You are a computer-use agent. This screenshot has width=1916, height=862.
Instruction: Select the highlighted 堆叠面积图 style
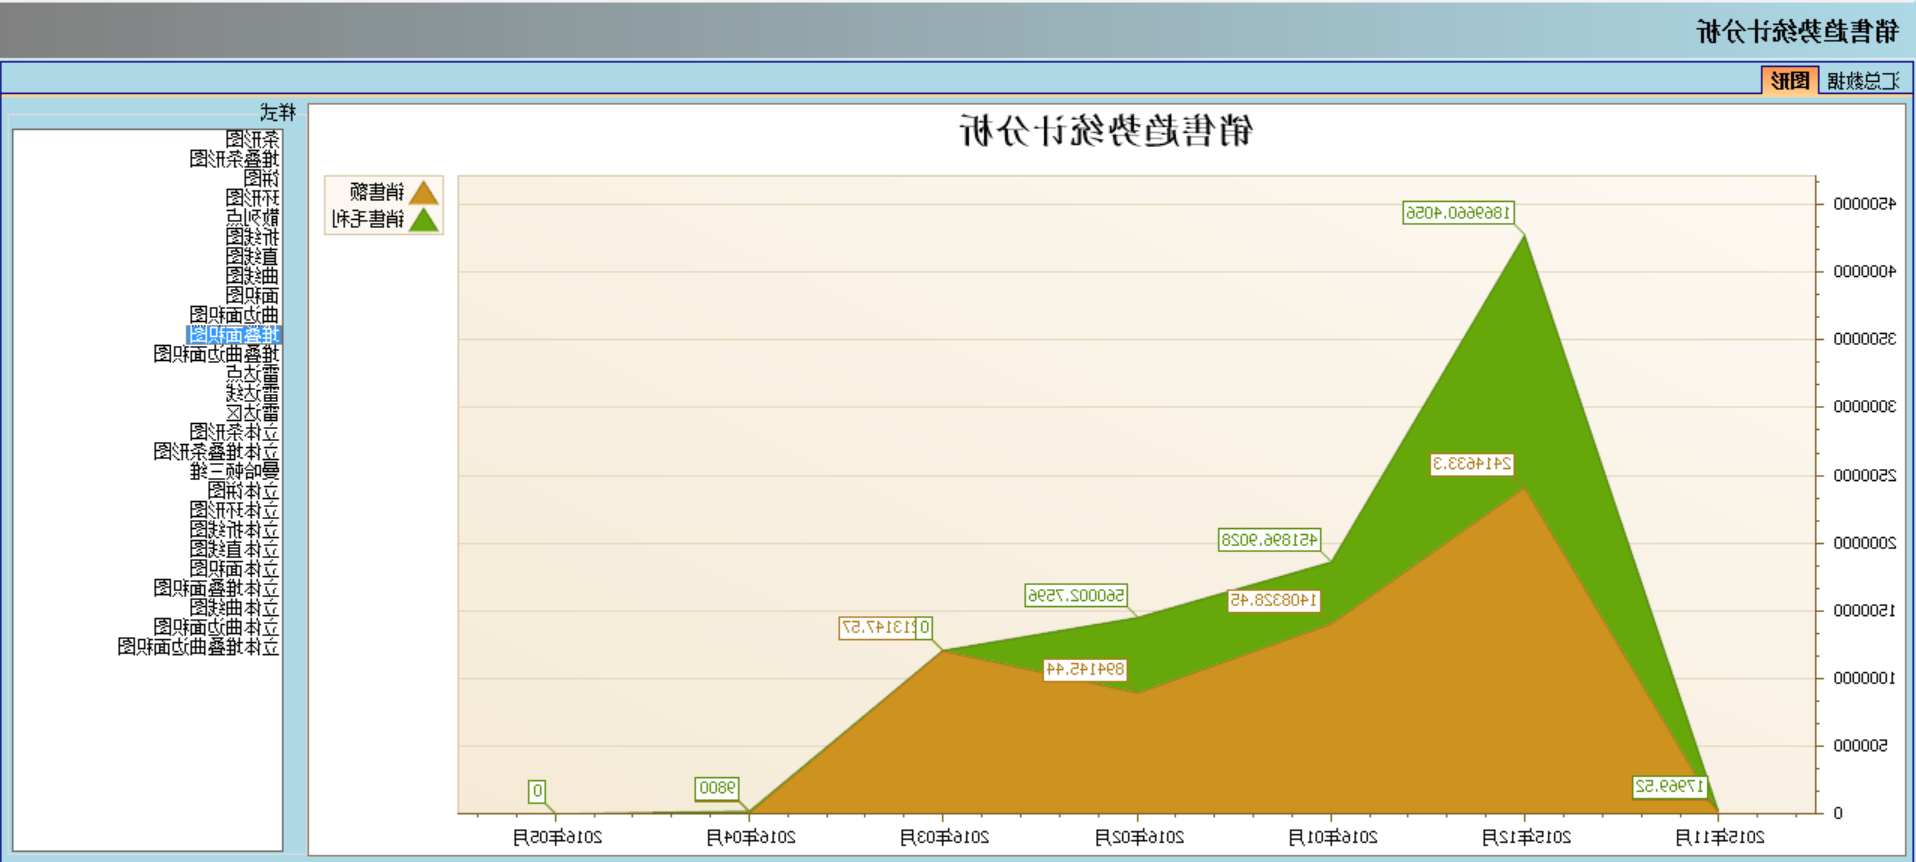(235, 334)
